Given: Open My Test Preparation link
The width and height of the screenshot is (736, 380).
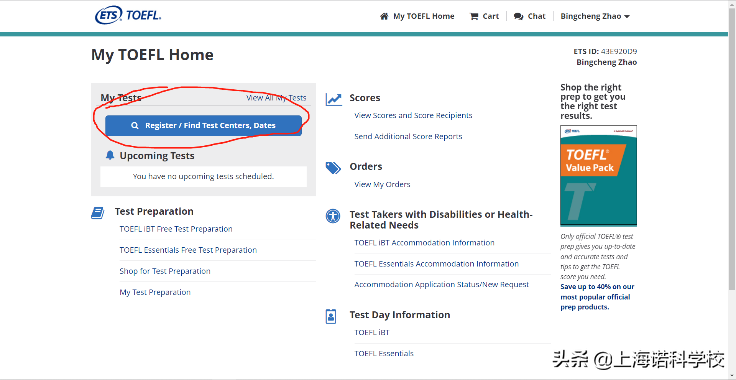Looking at the screenshot, I should [x=155, y=292].
